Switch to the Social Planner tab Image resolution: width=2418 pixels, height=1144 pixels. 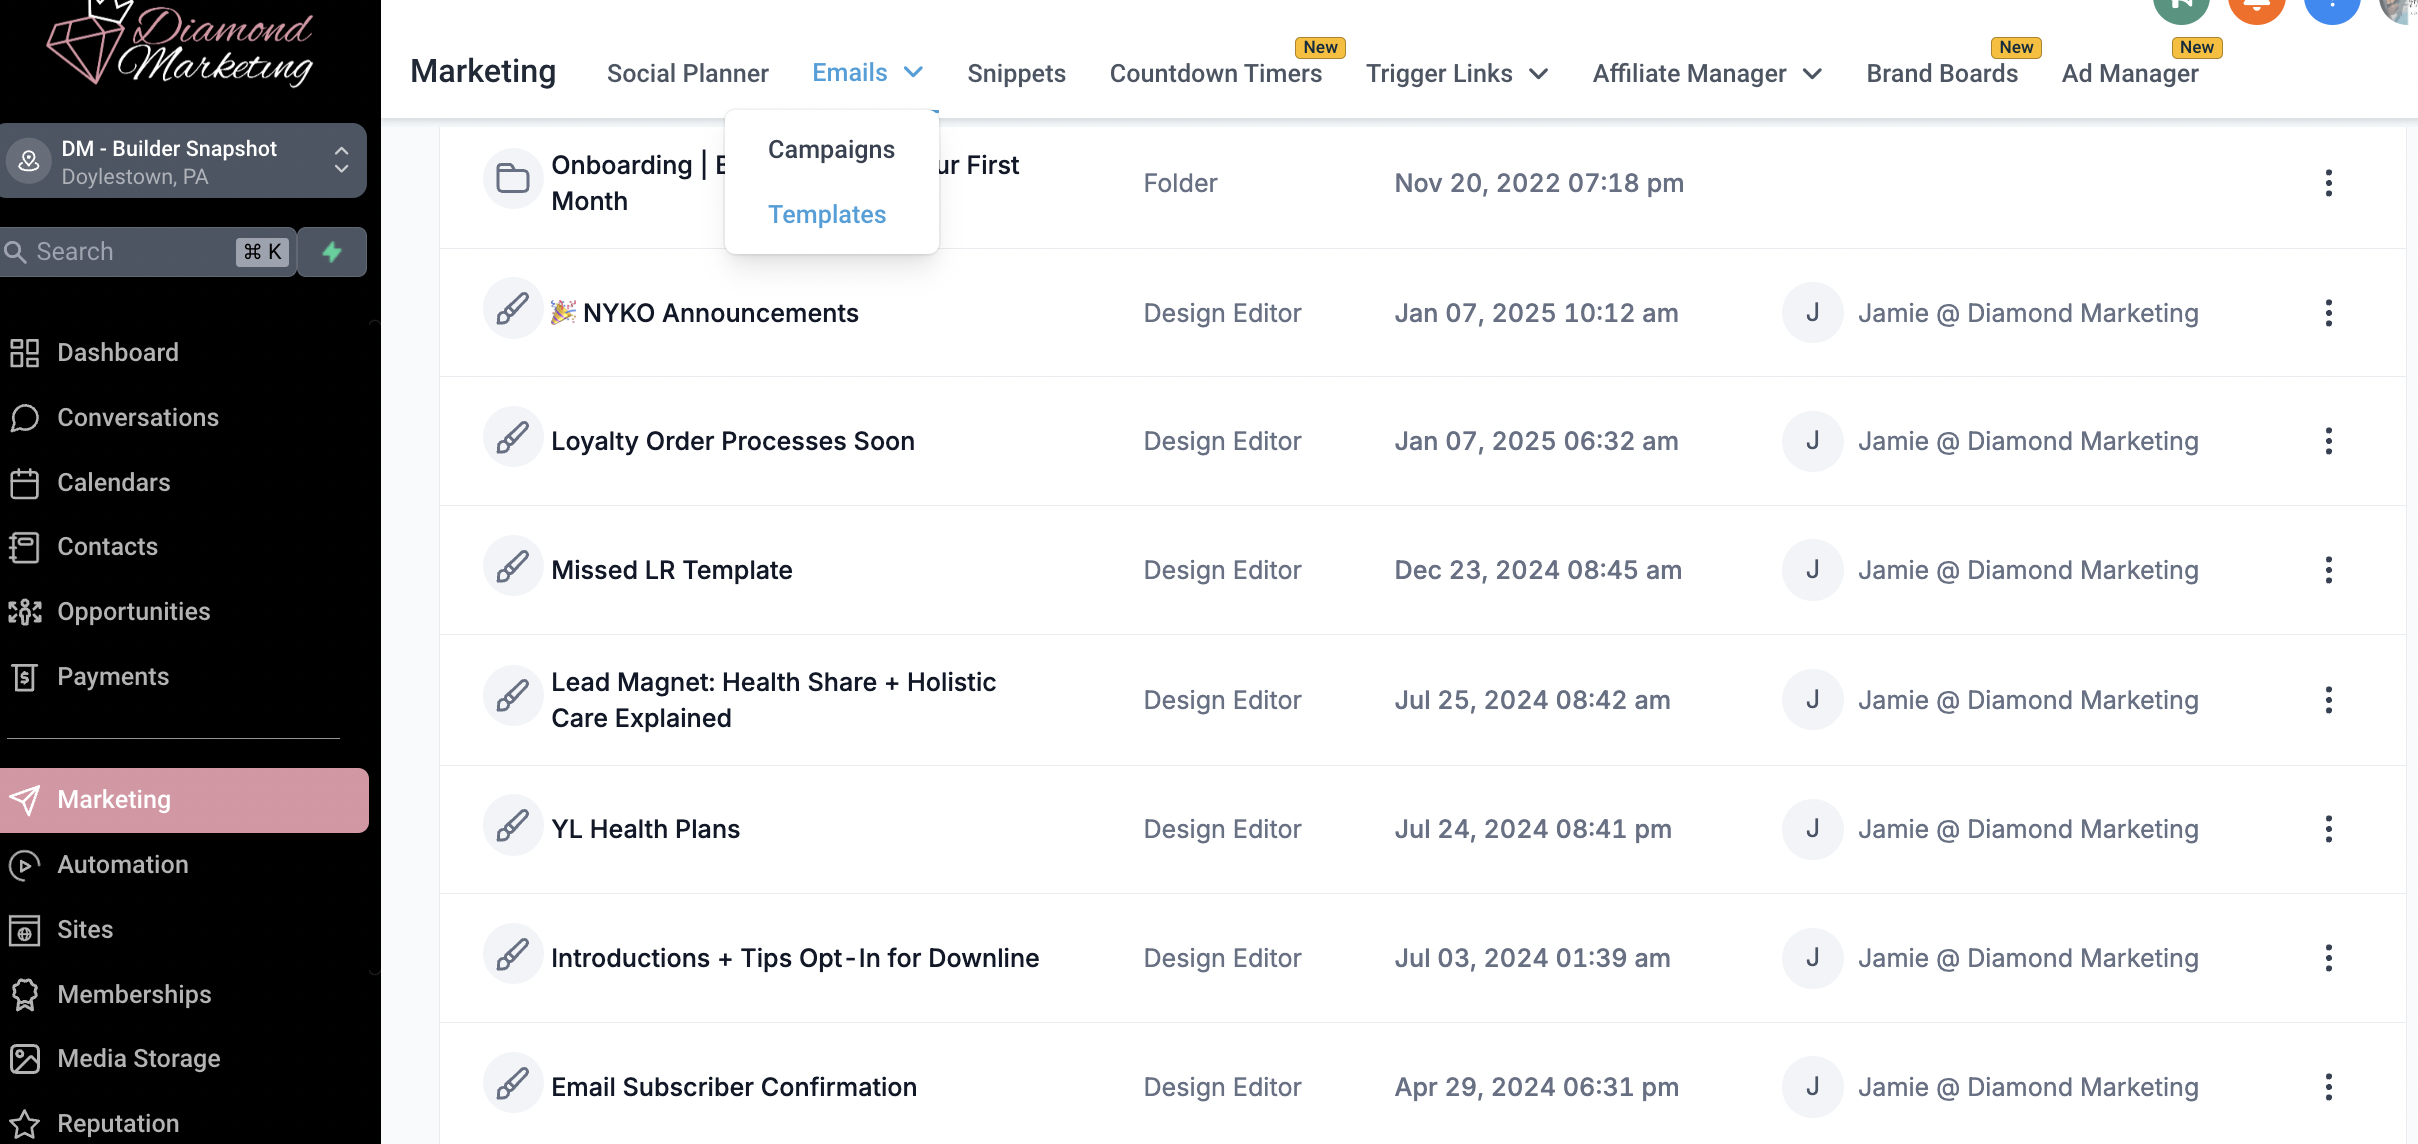click(687, 73)
